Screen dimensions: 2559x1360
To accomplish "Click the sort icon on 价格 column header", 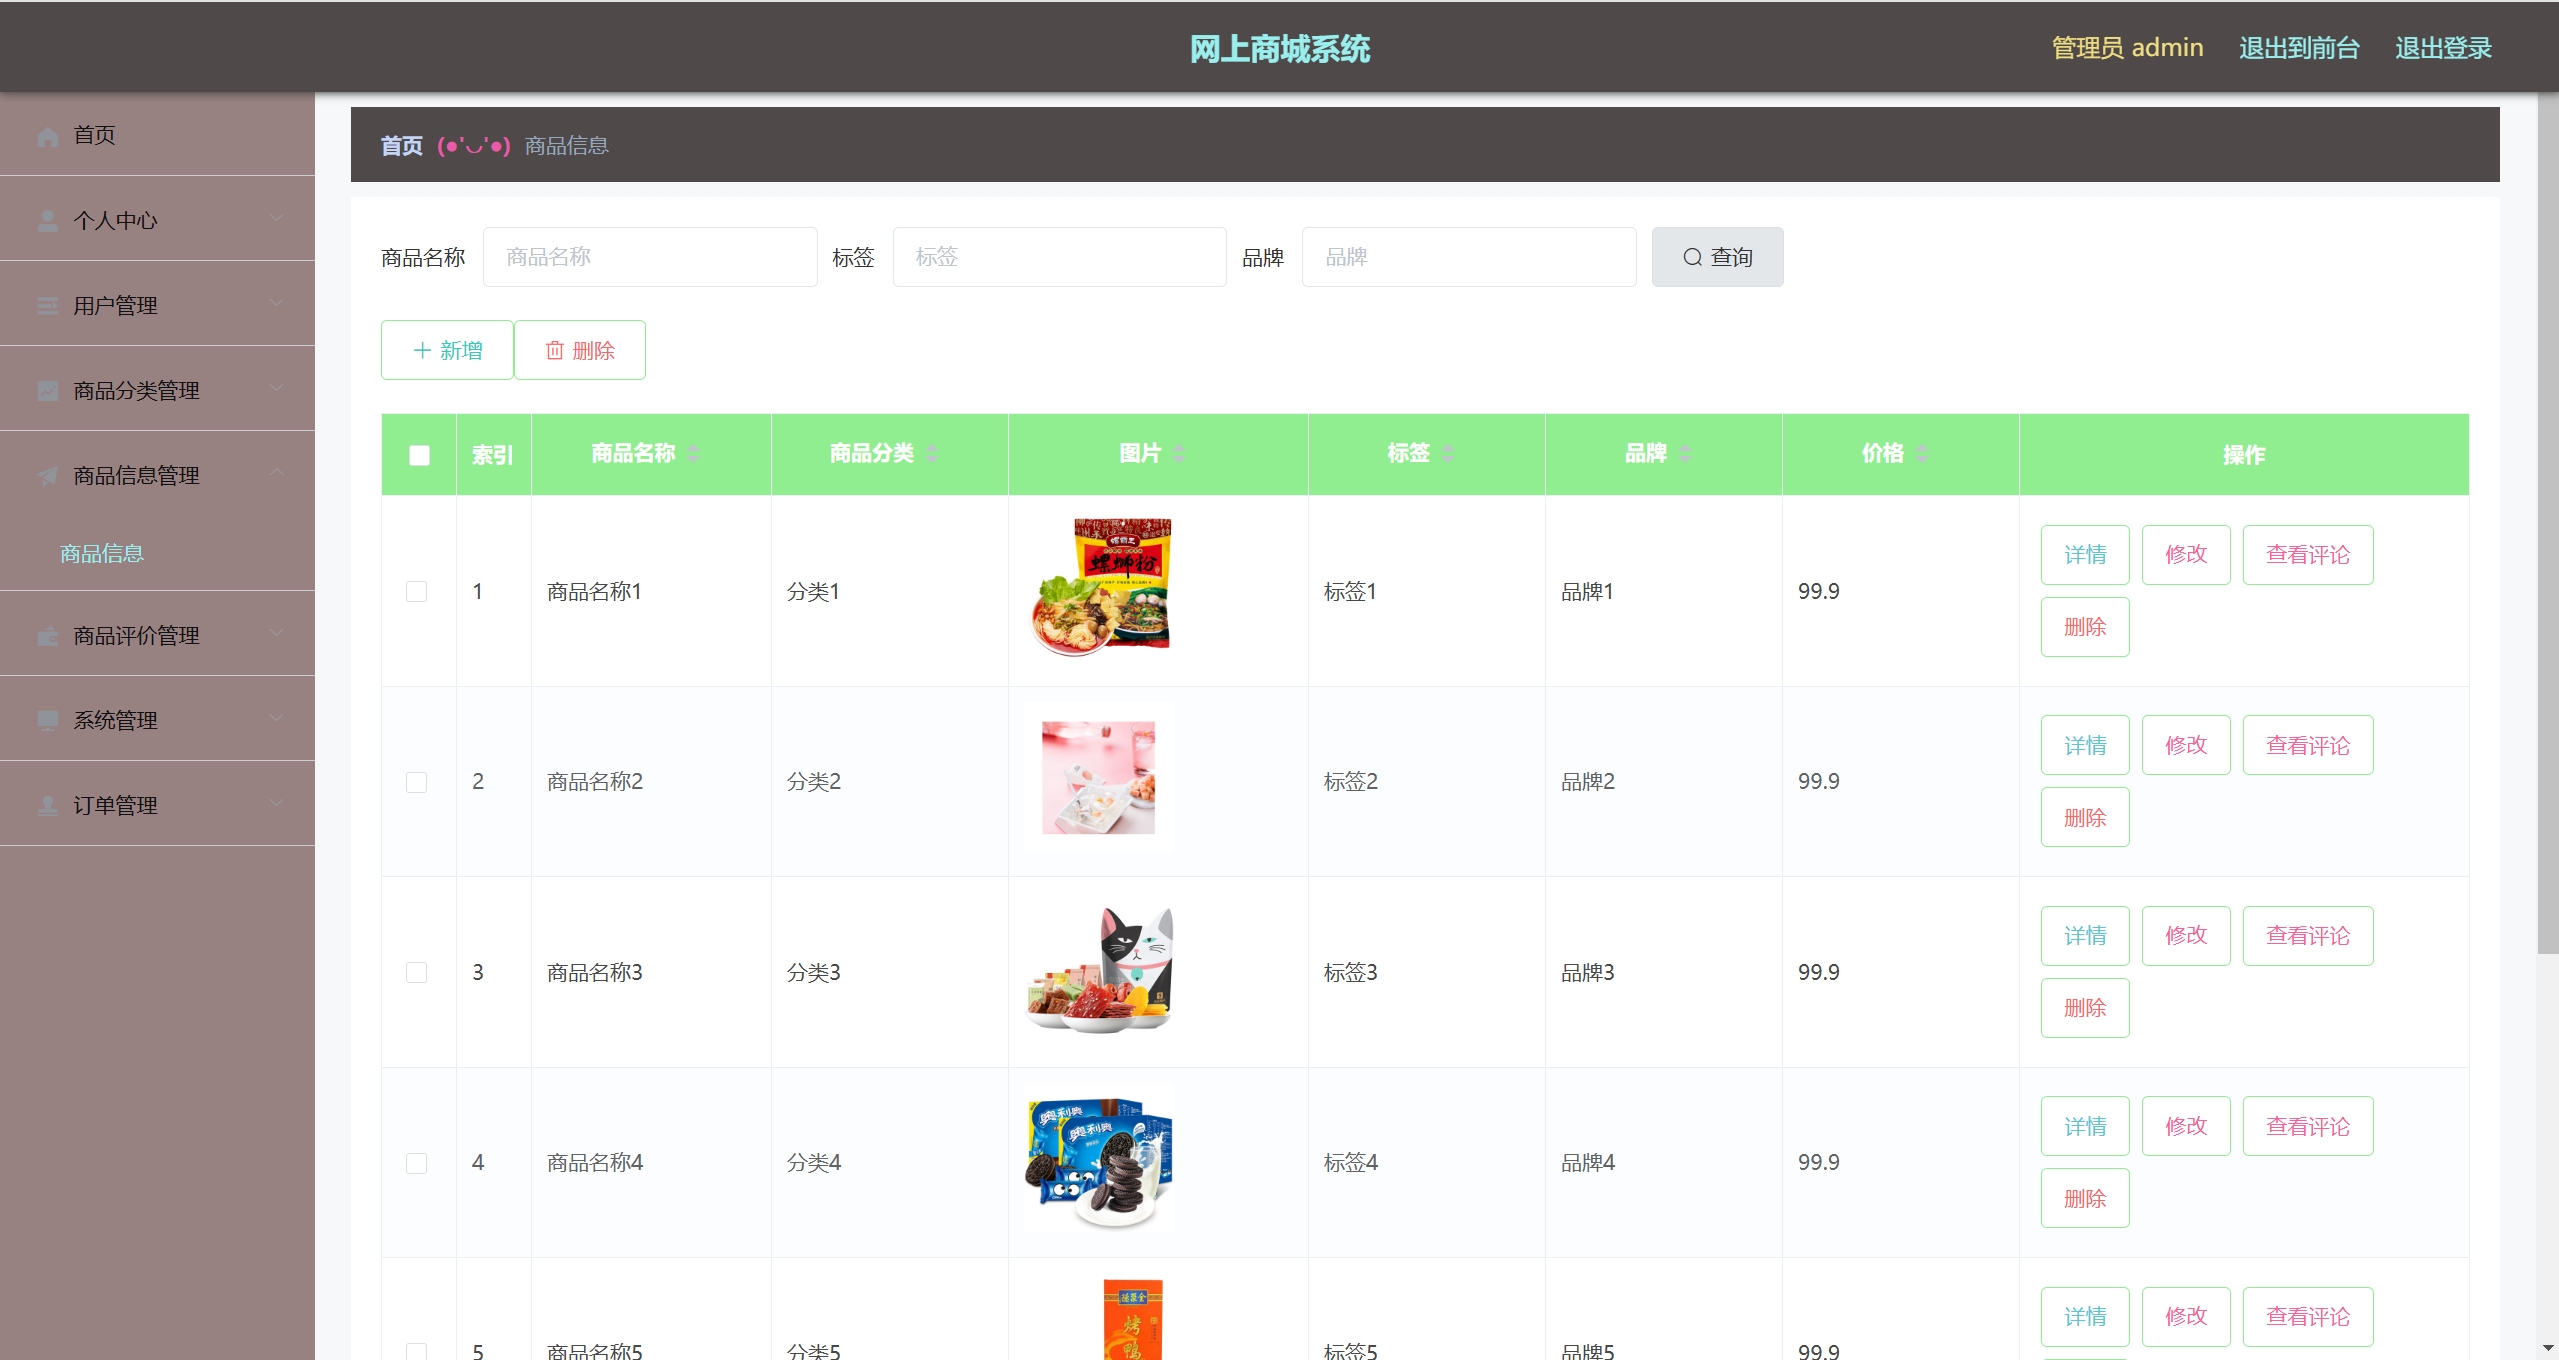I will 1921,454.
